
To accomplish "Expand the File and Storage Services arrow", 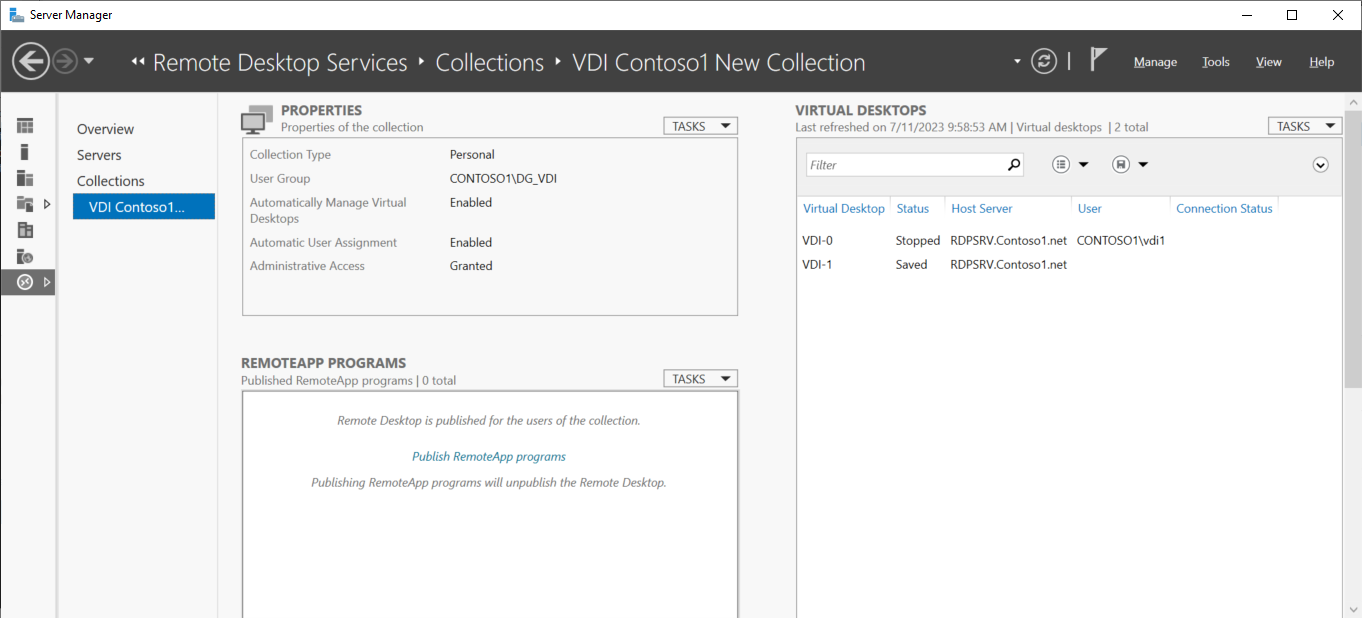I will point(46,204).
